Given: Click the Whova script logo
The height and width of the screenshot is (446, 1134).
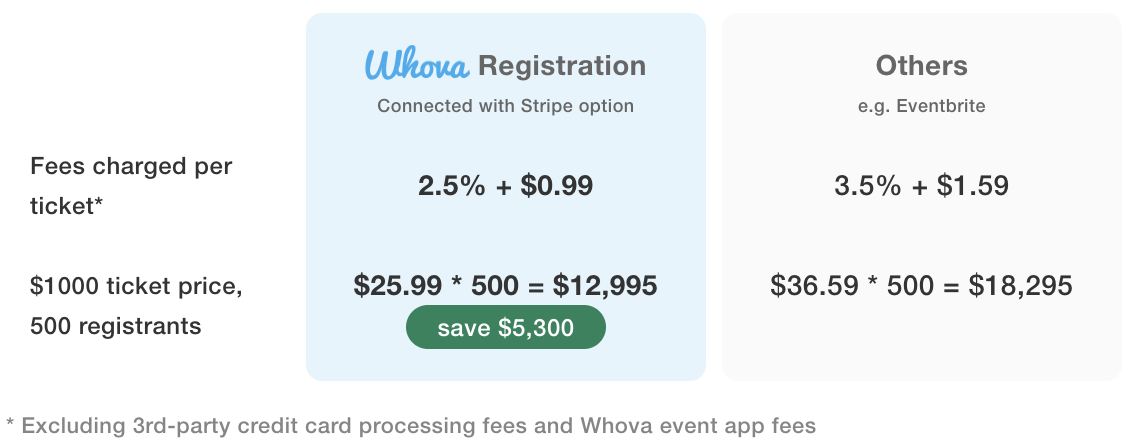Looking at the screenshot, I should tap(417, 65).
